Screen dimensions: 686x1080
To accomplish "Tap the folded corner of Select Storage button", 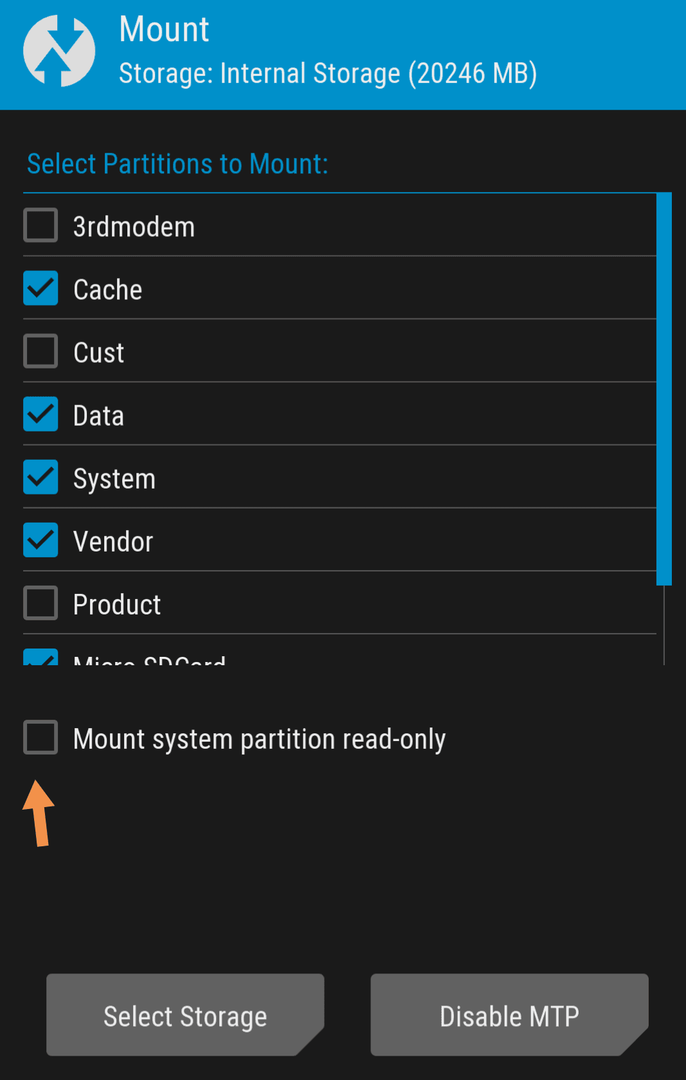I will [311, 1042].
